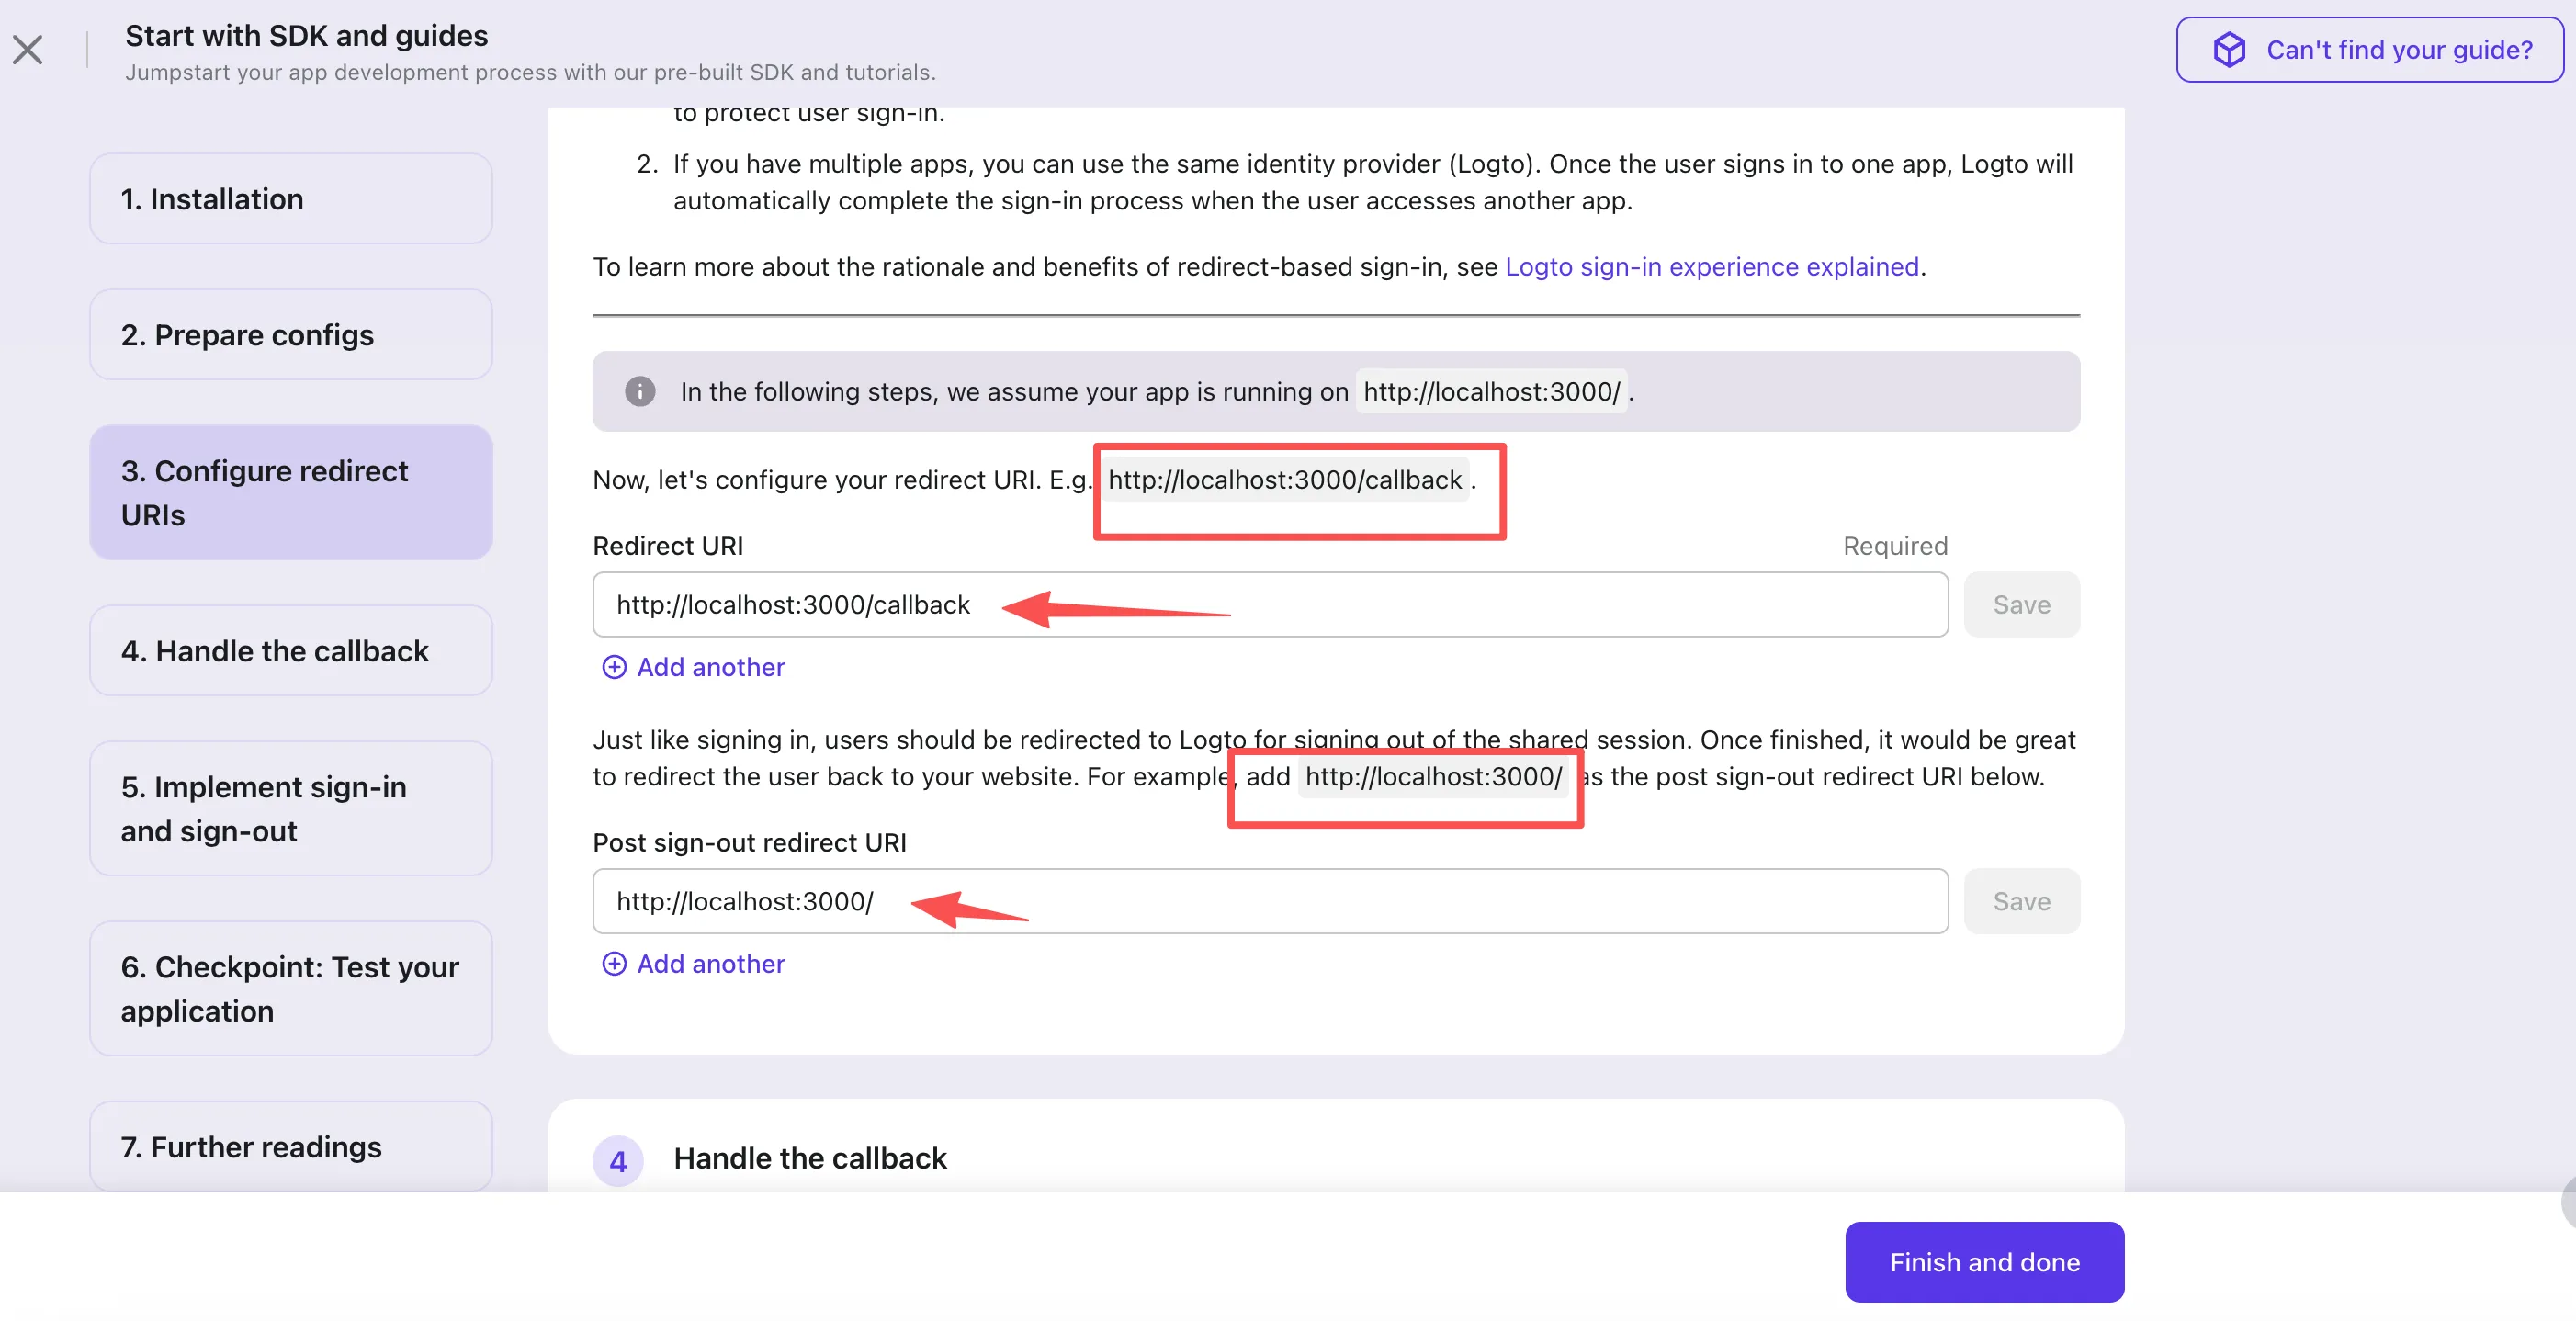Image resolution: width=2576 pixels, height=1321 pixels.
Task: Open Handle the callback step
Action: (x=290, y=650)
